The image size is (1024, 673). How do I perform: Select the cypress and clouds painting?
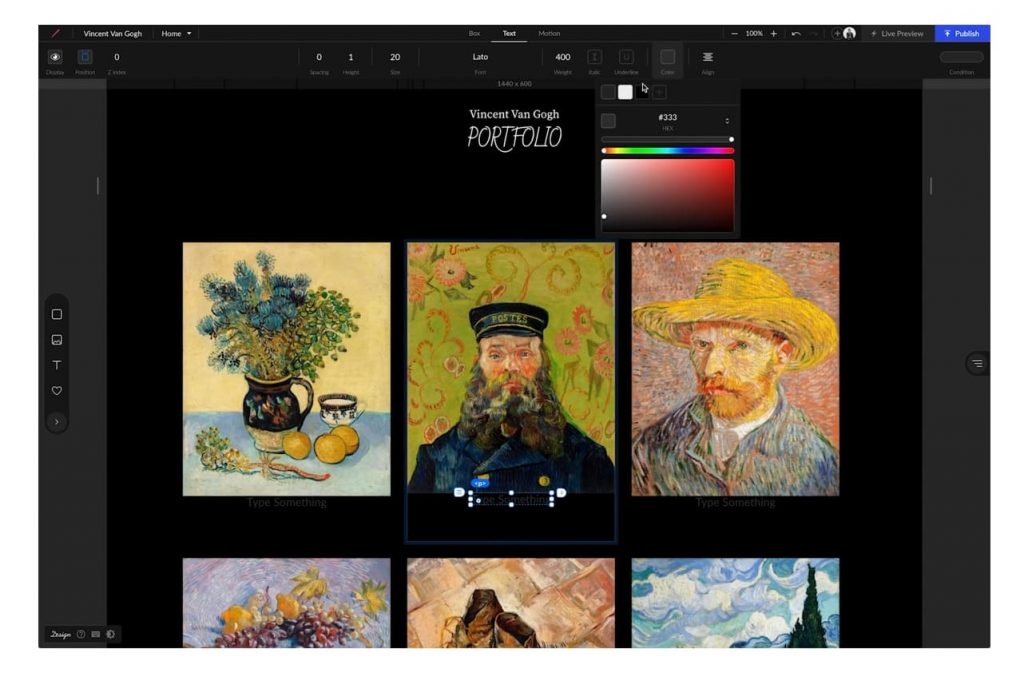(735, 603)
